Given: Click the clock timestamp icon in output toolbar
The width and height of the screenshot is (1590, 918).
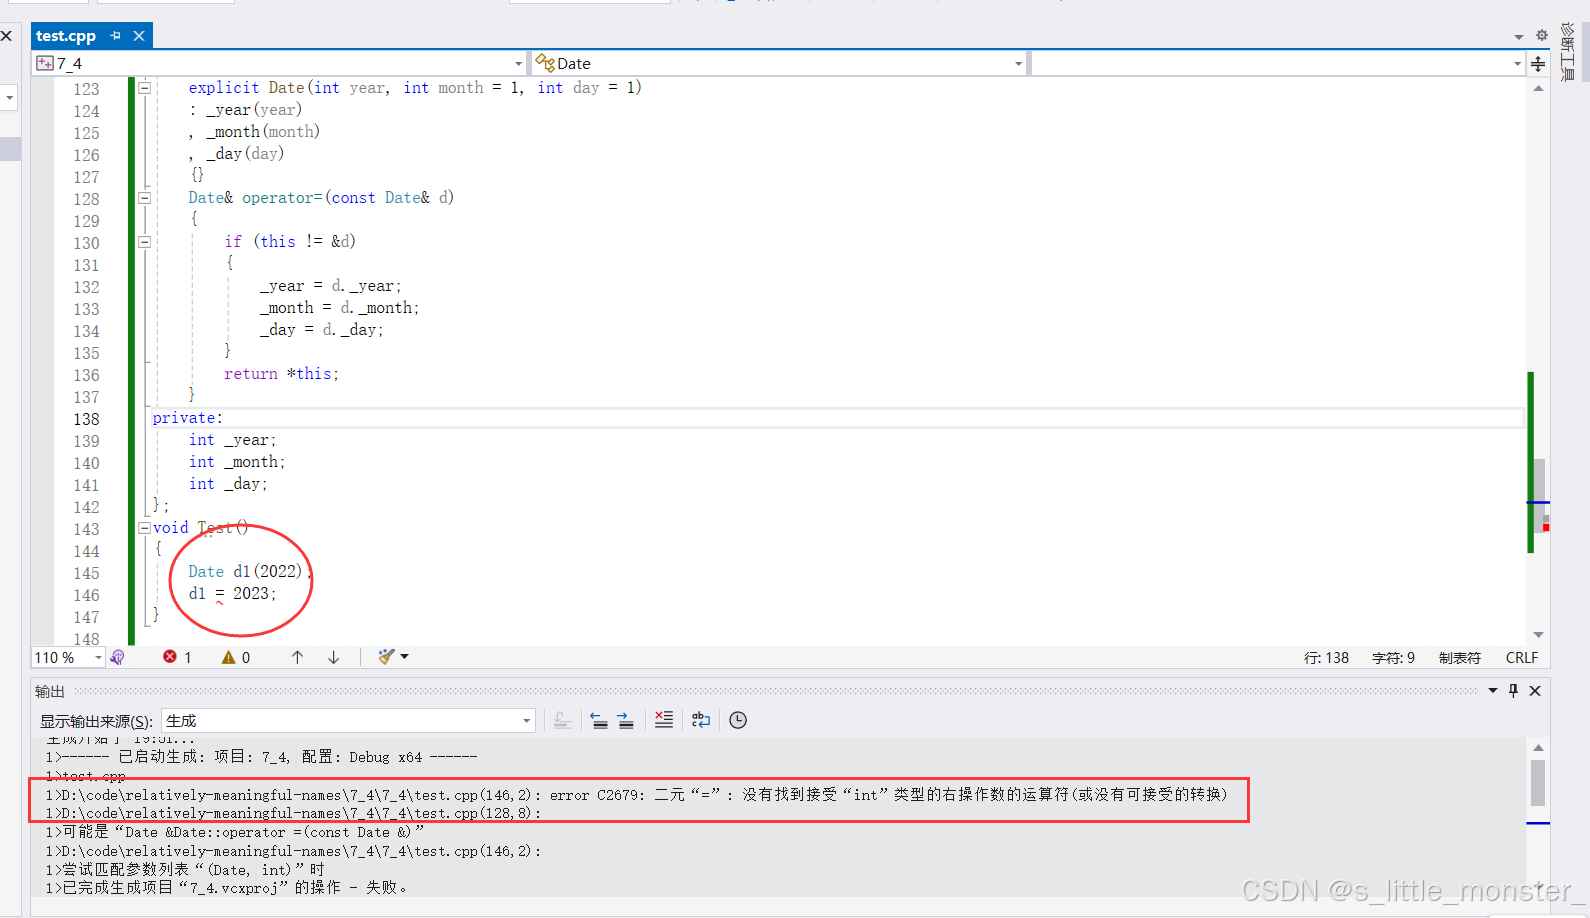Looking at the screenshot, I should click(x=738, y=720).
